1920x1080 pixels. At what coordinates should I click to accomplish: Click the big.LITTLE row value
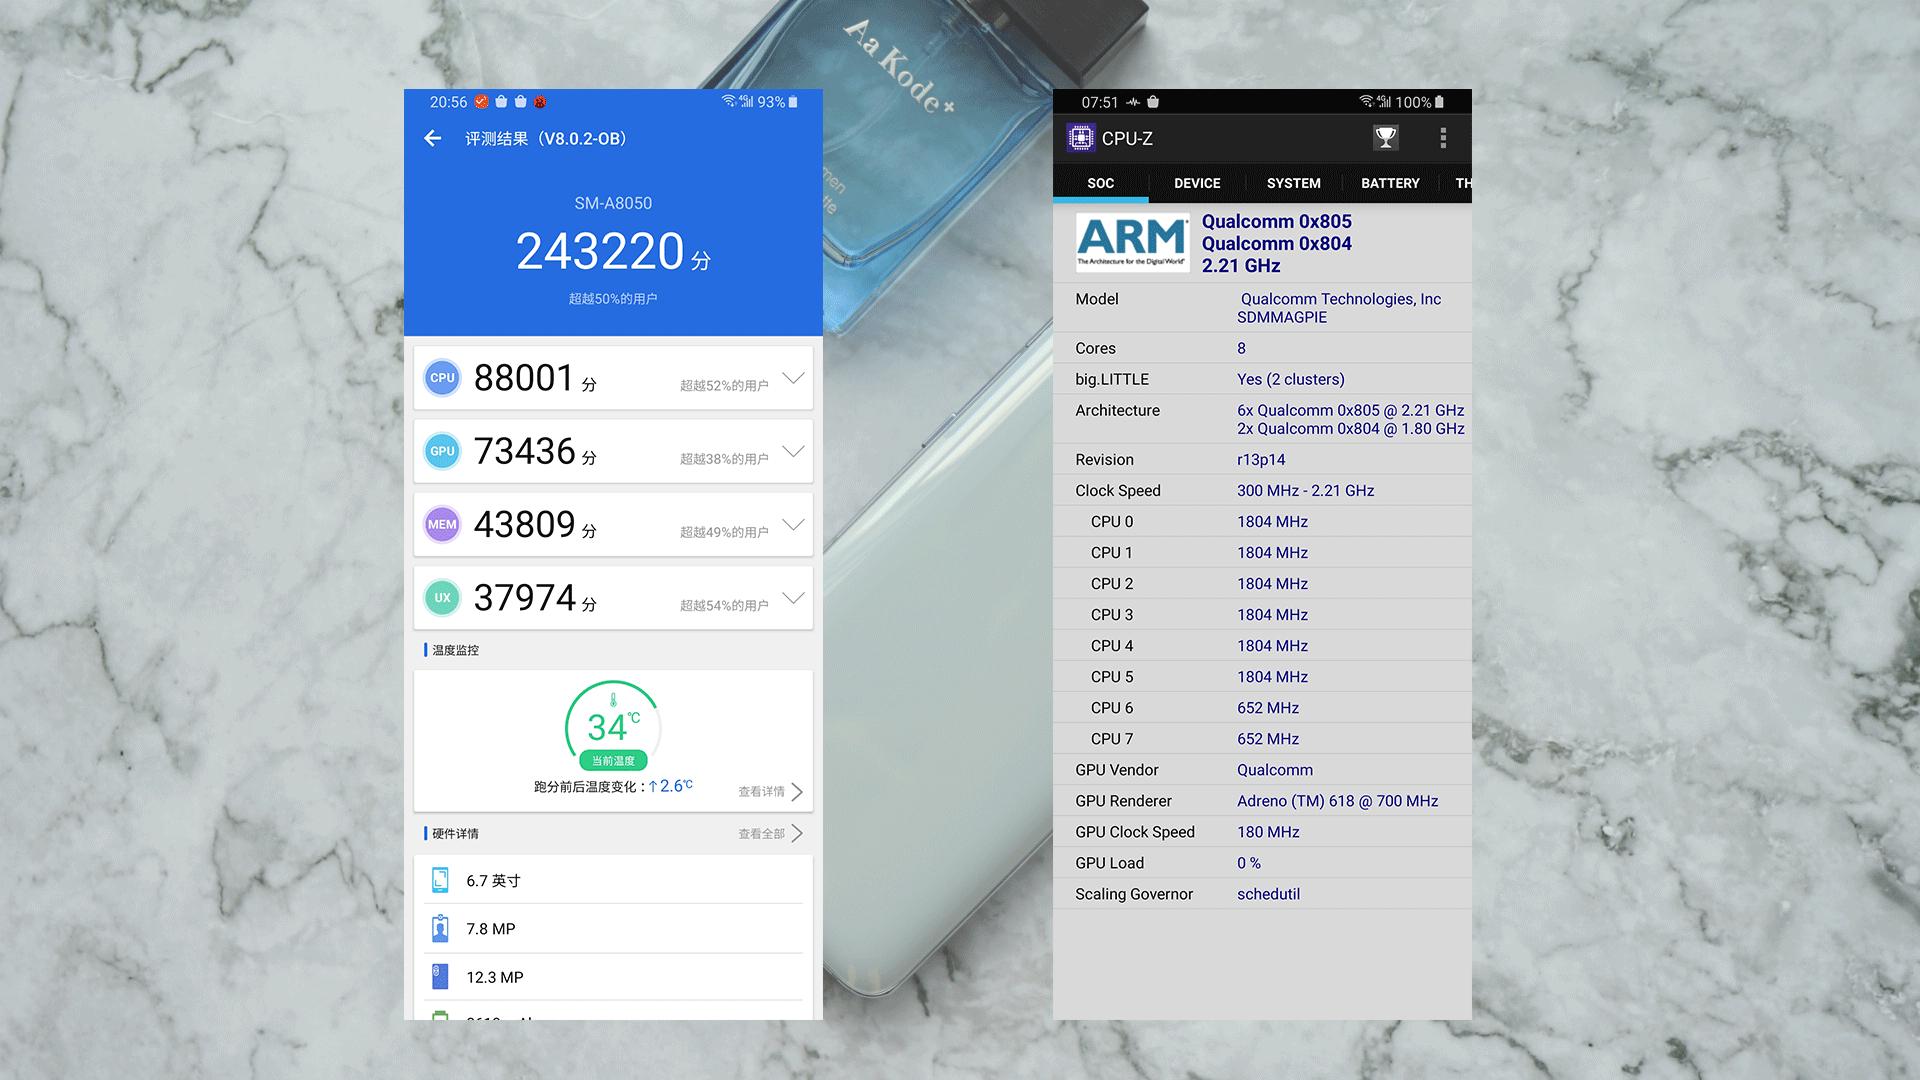point(1291,380)
